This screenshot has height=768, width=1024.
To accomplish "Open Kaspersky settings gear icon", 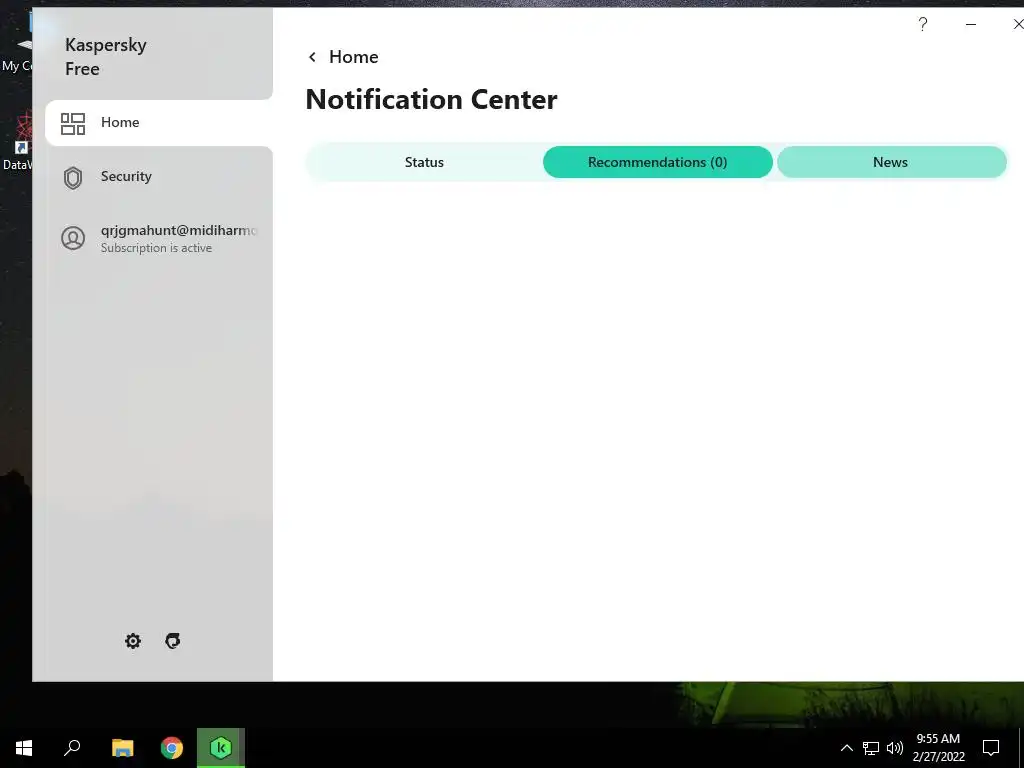I will point(133,641).
